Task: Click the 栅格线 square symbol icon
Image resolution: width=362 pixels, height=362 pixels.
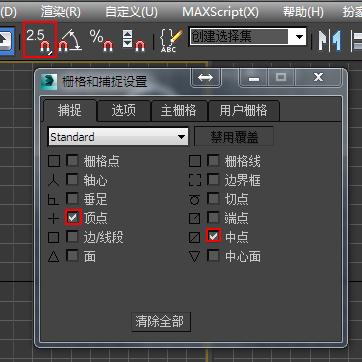Action: (x=195, y=161)
